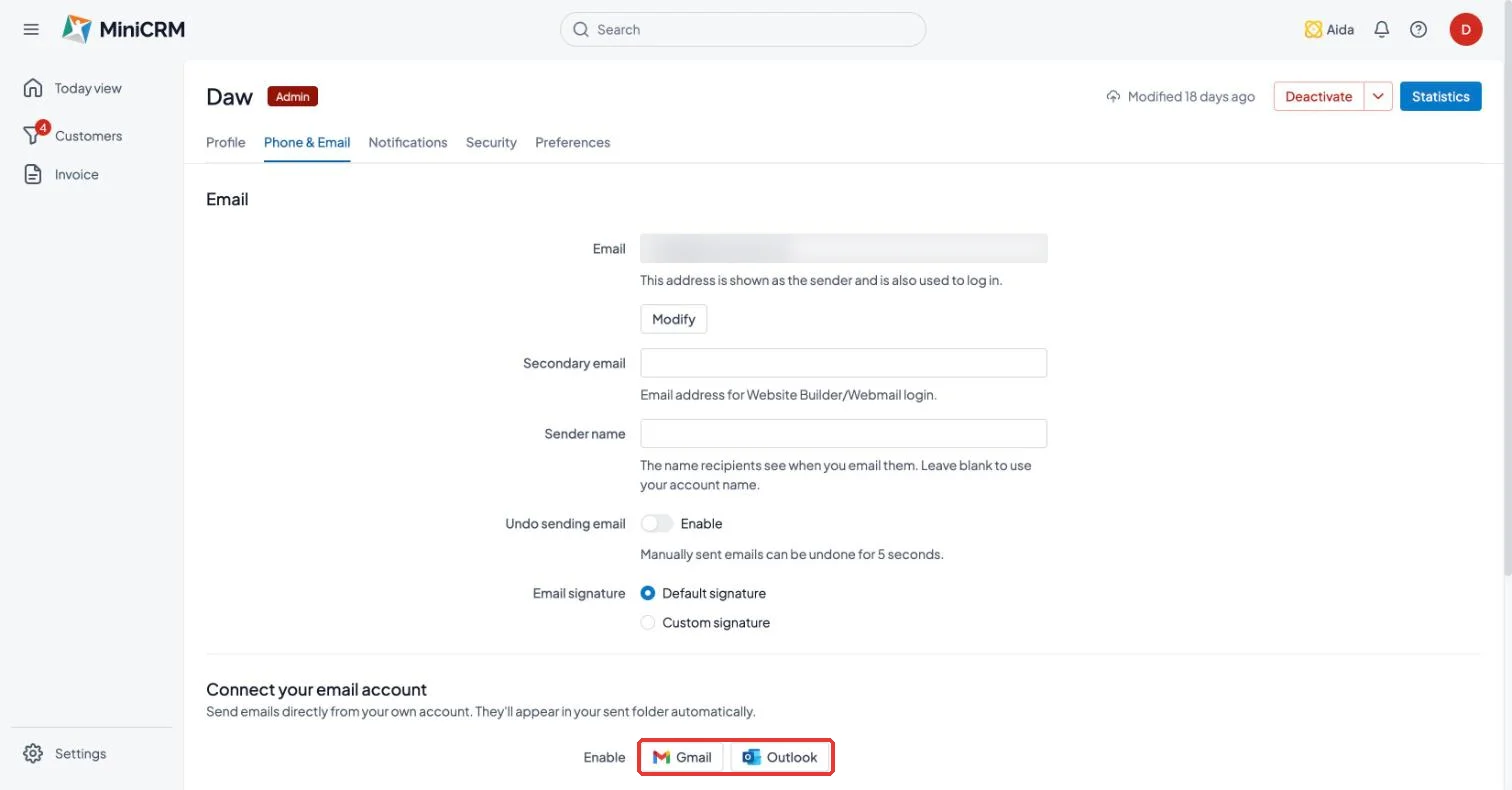Select Default signature radio button
The image size is (1512, 790).
point(648,593)
